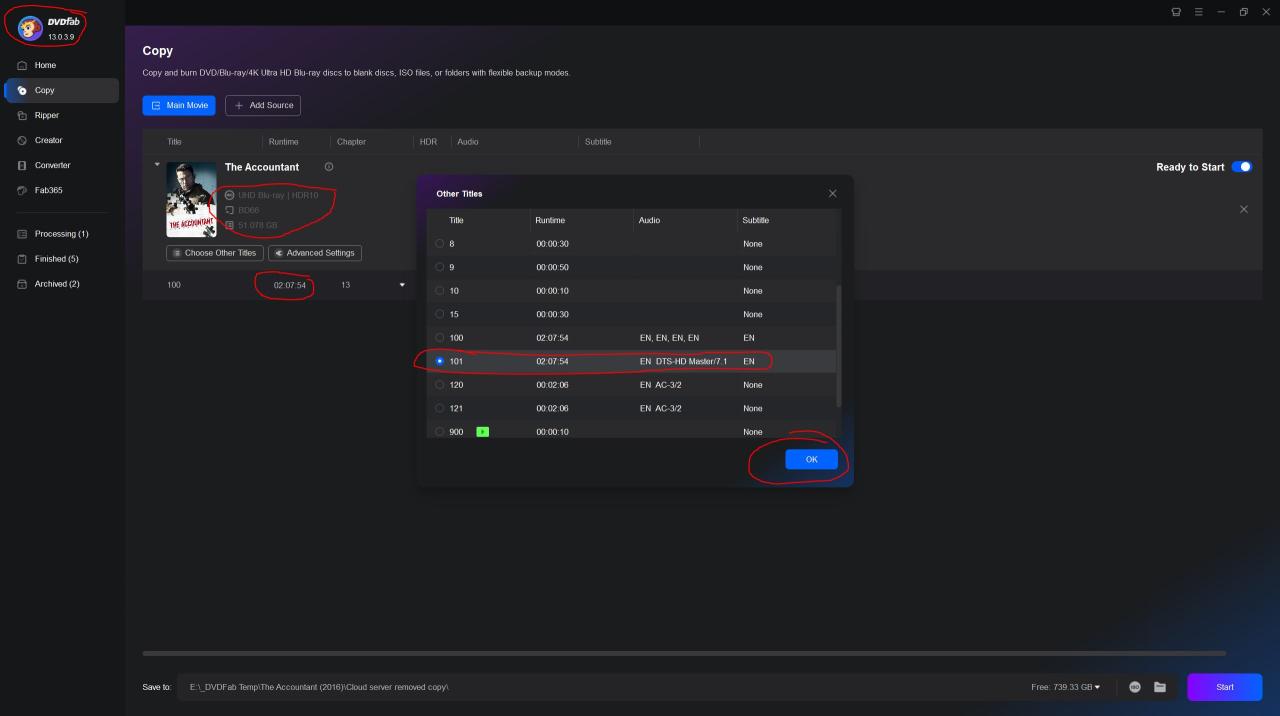The height and width of the screenshot is (716, 1280).
Task: Open the DVDFab skin/theme shirt icon
Action: click(1176, 12)
